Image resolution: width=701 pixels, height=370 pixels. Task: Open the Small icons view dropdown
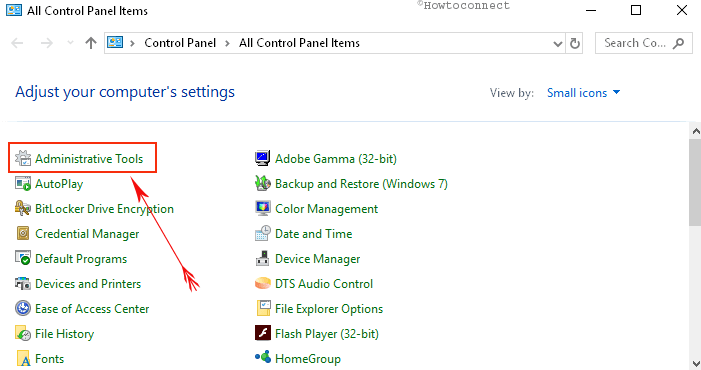[583, 93]
